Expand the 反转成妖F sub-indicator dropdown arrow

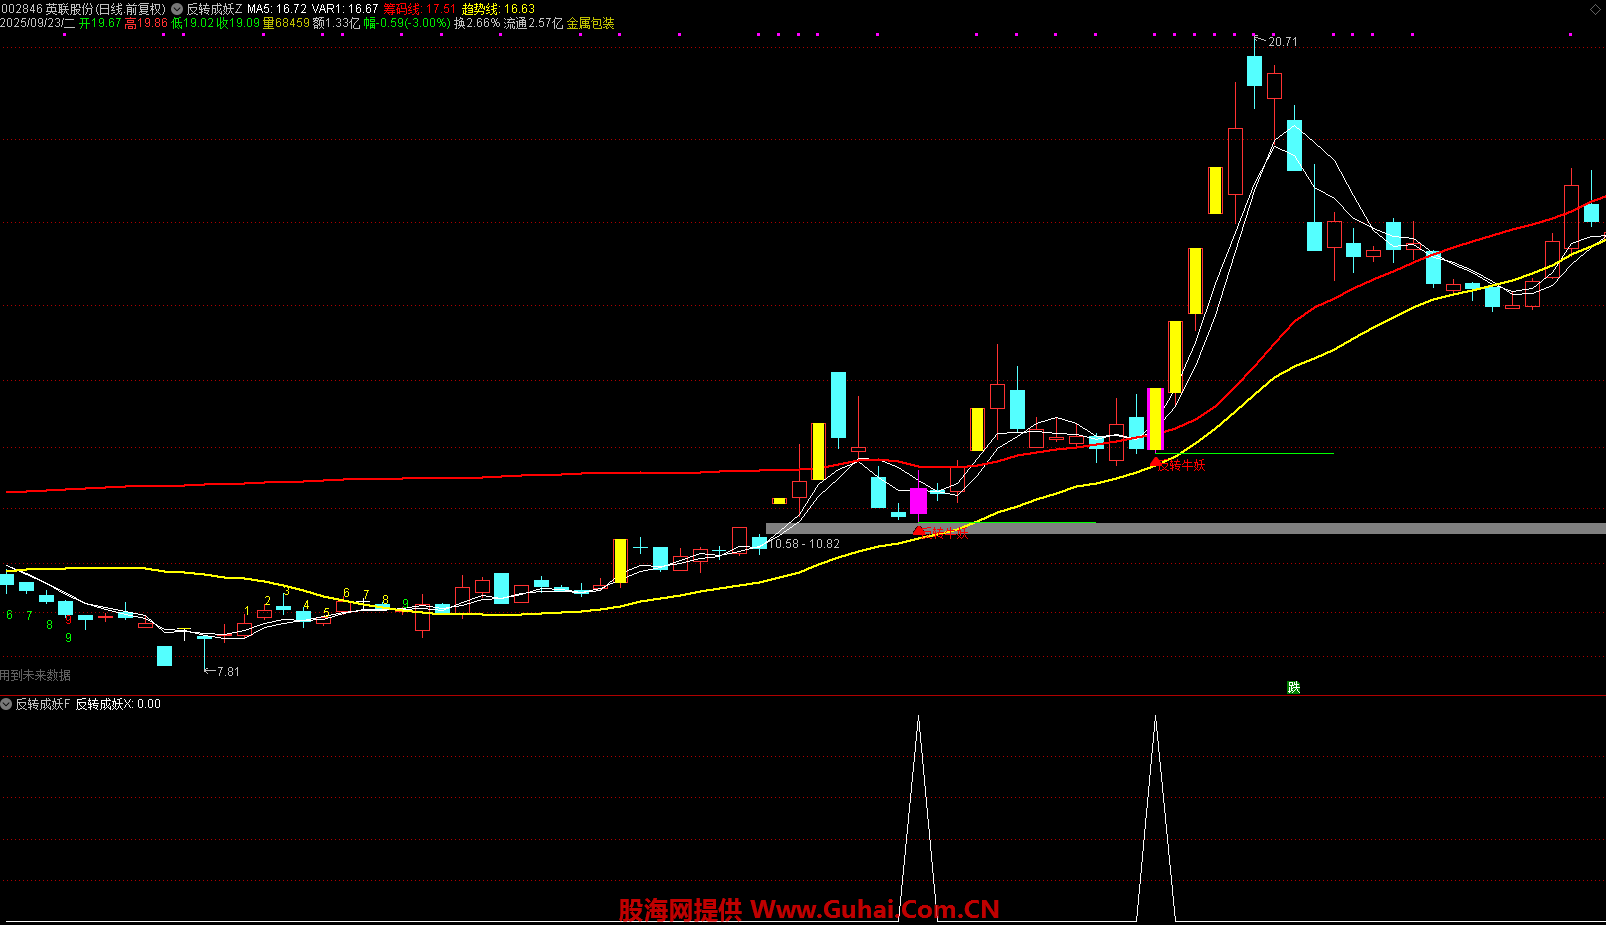pyautogui.click(x=6, y=704)
